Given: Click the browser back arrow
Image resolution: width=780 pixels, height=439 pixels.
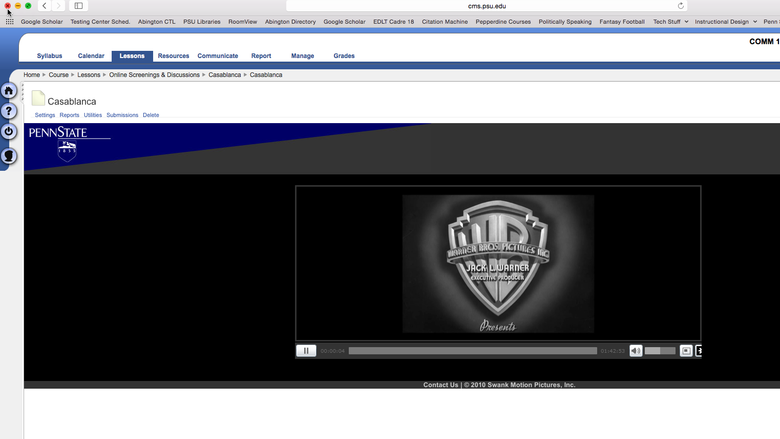Looking at the screenshot, I should tap(44, 6).
